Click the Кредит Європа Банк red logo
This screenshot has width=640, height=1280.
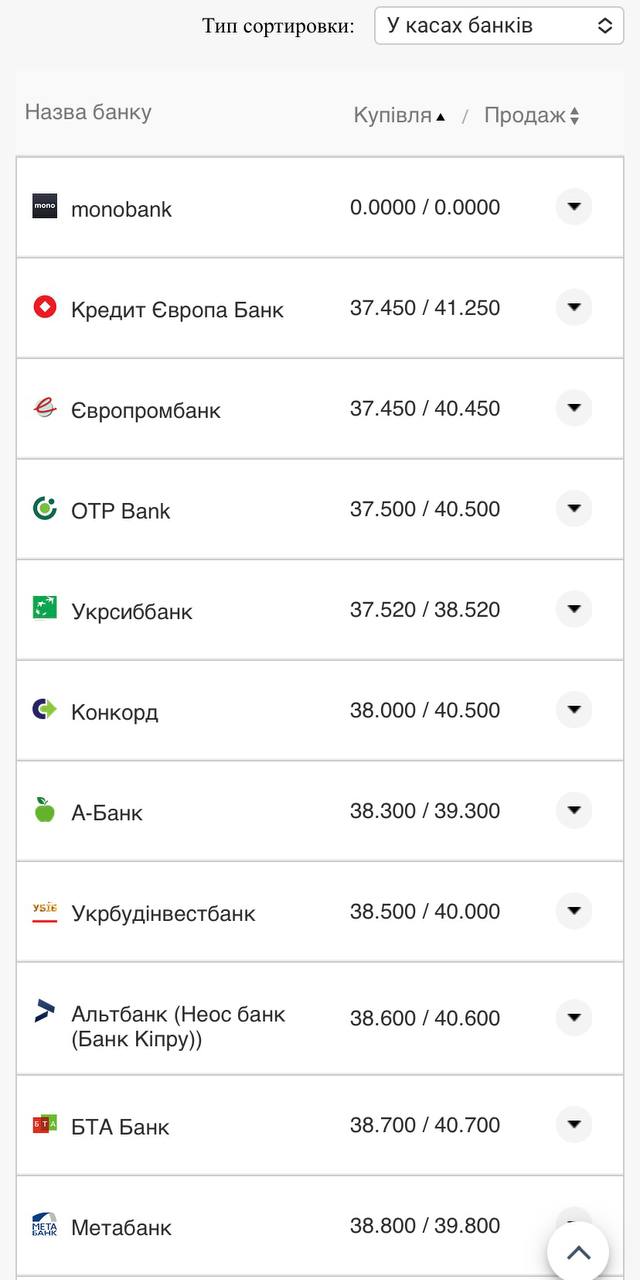(x=44, y=308)
